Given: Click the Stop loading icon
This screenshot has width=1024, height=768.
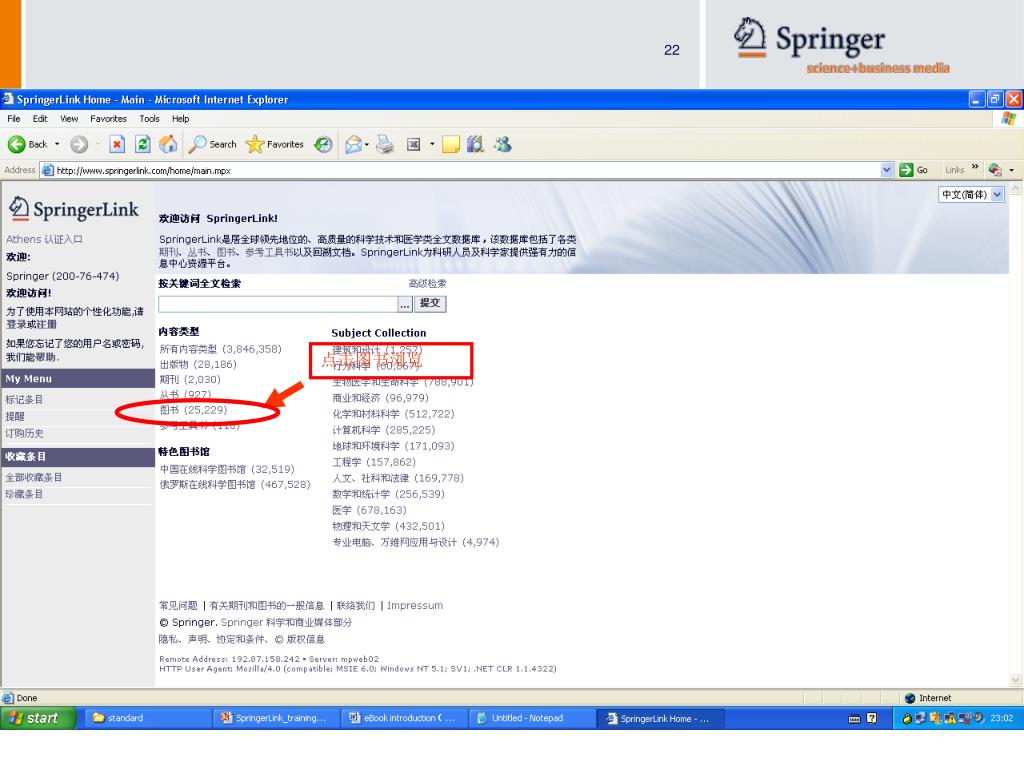Looking at the screenshot, I should 117,144.
